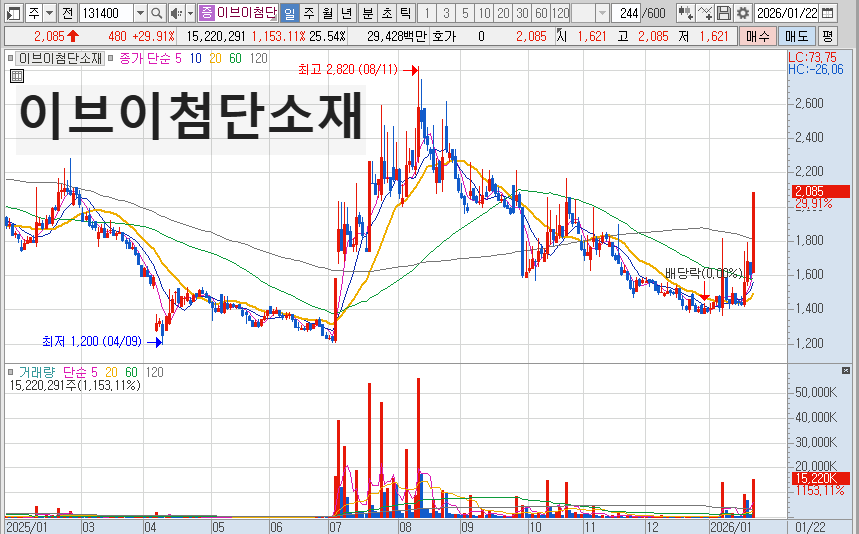
Task: Switch to the 월 monthly chart period
Action: 328,13
